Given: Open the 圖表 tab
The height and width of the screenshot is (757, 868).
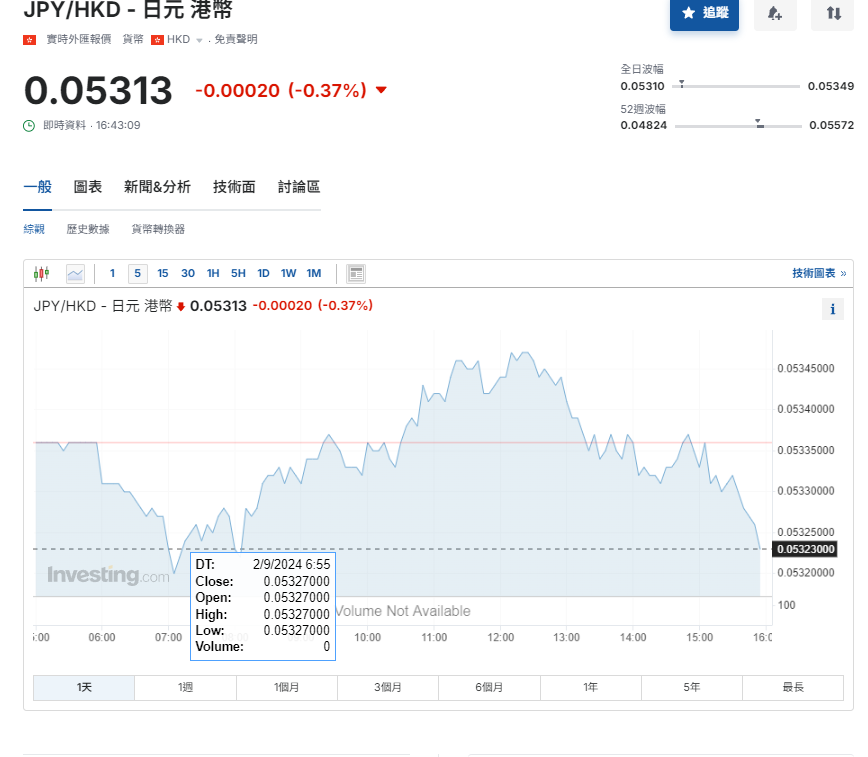Looking at the screenshot, I should [x=88, y=187].
